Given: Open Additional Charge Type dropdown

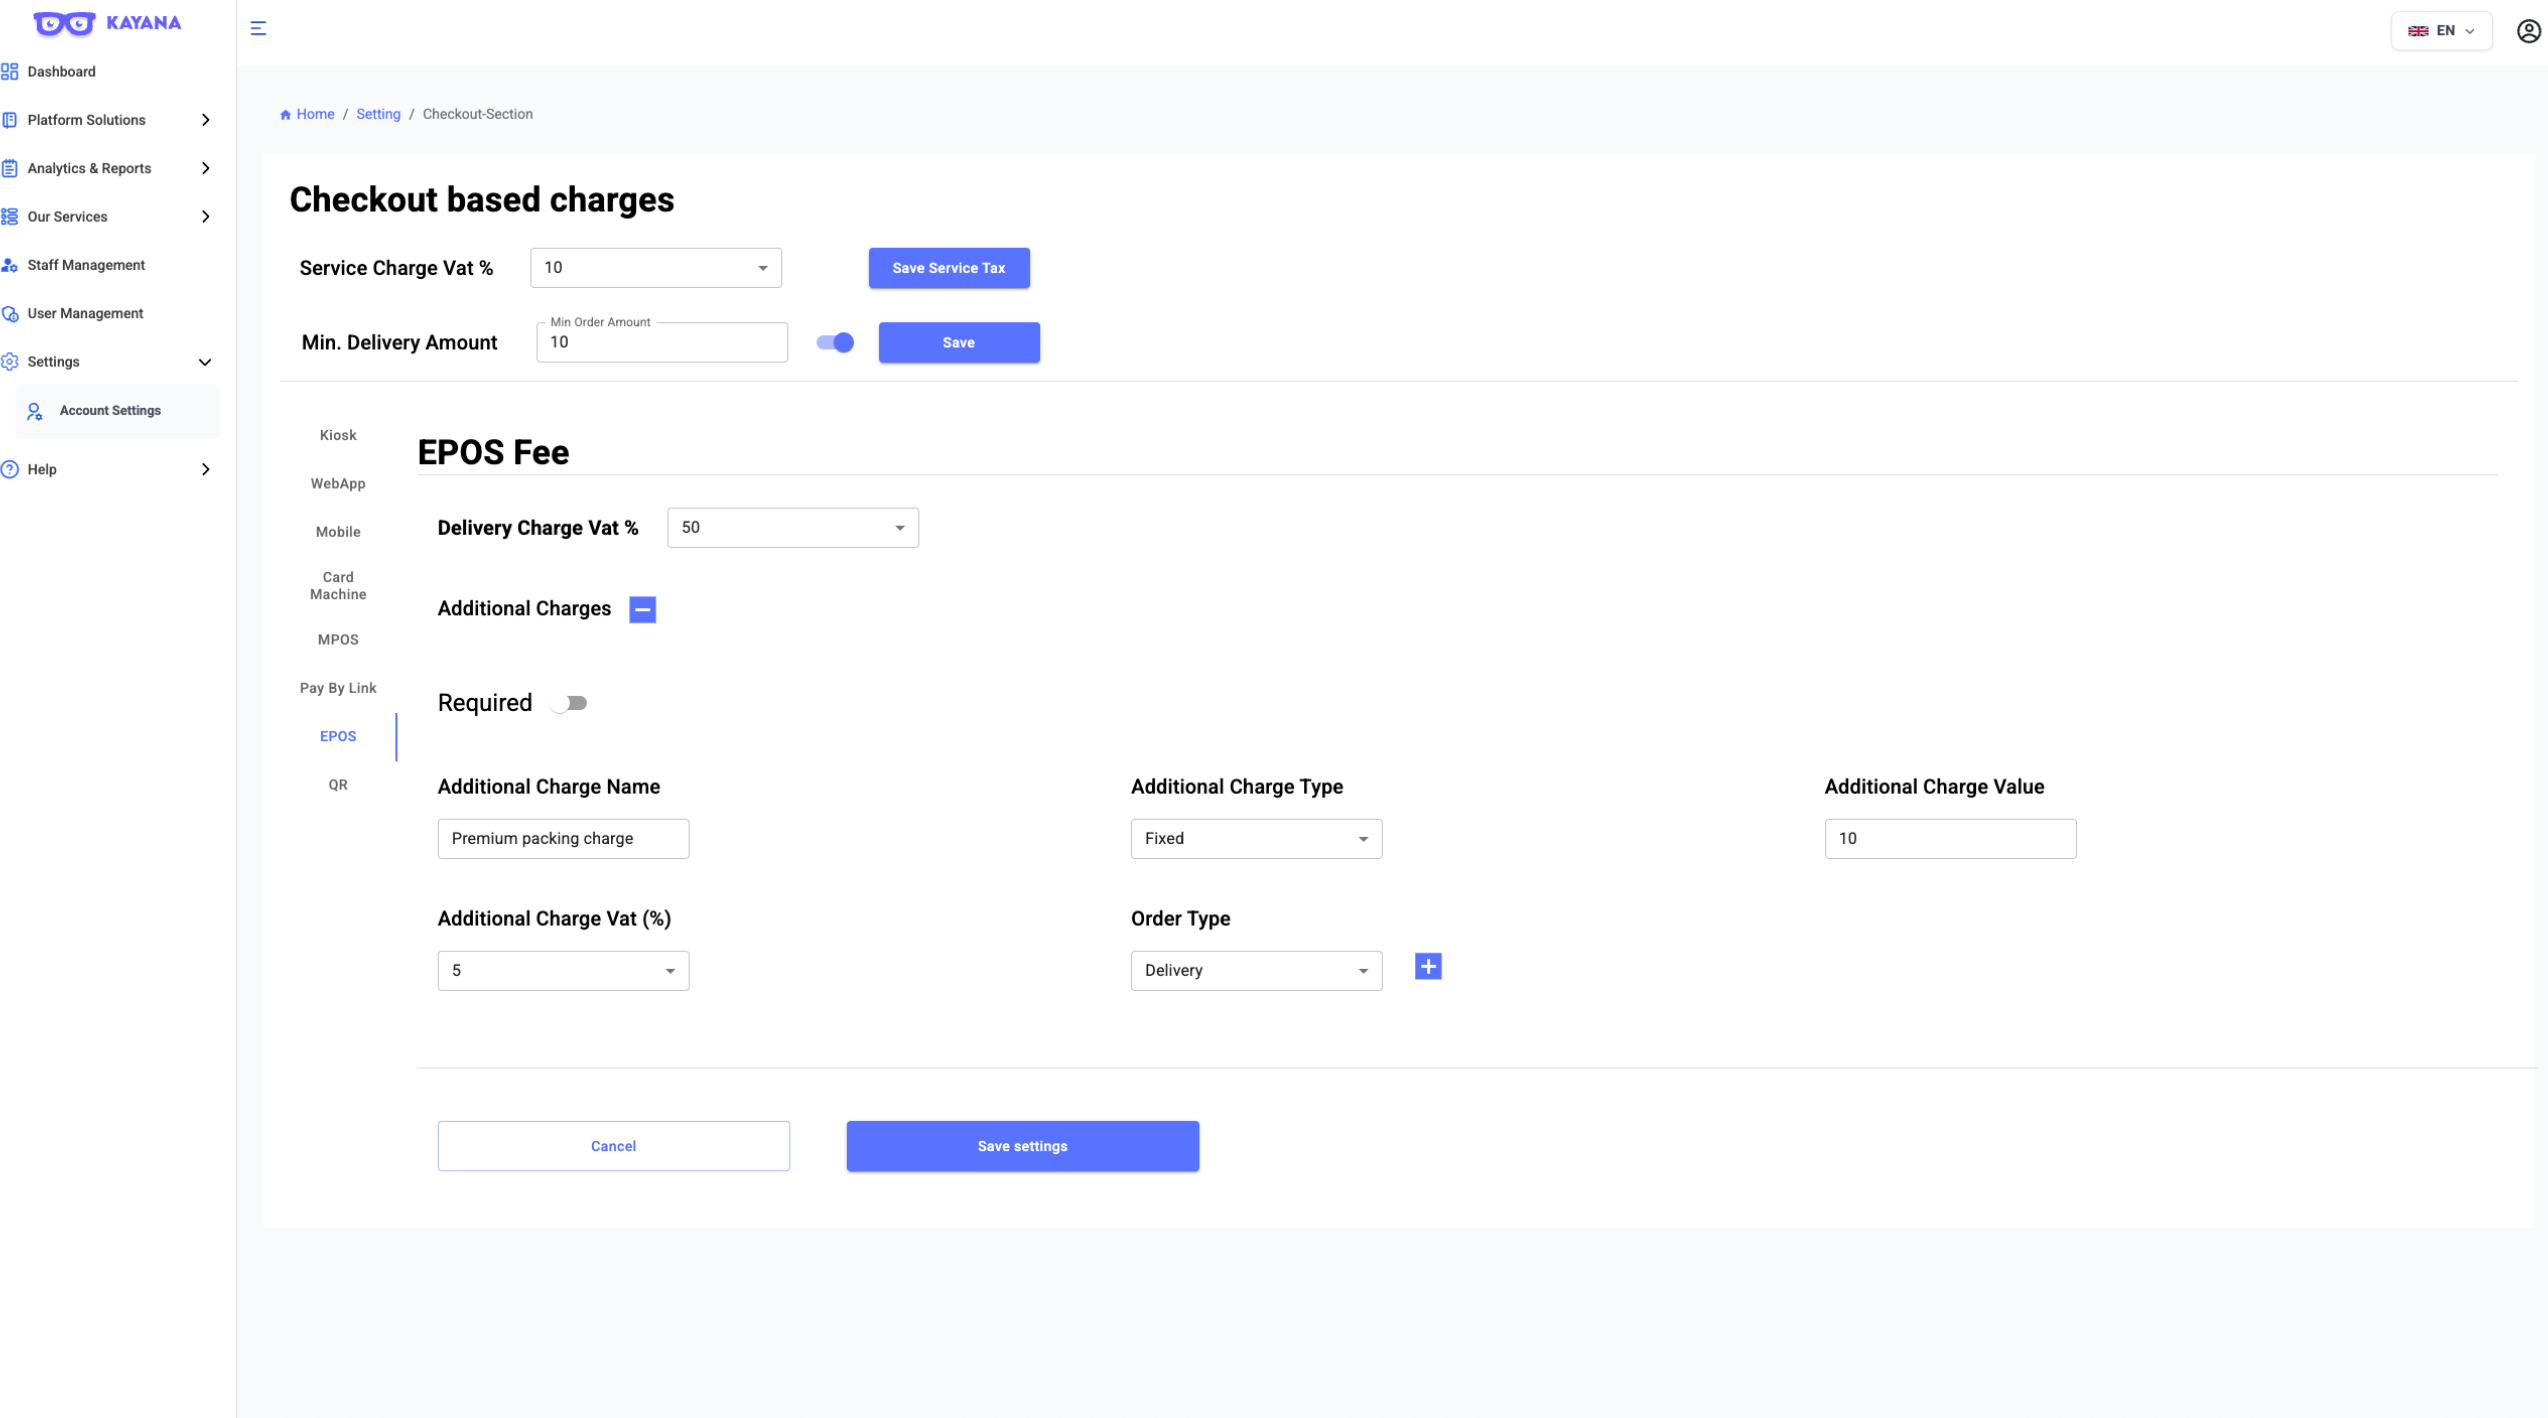Looking at the screenshot, I should 1256,839.
